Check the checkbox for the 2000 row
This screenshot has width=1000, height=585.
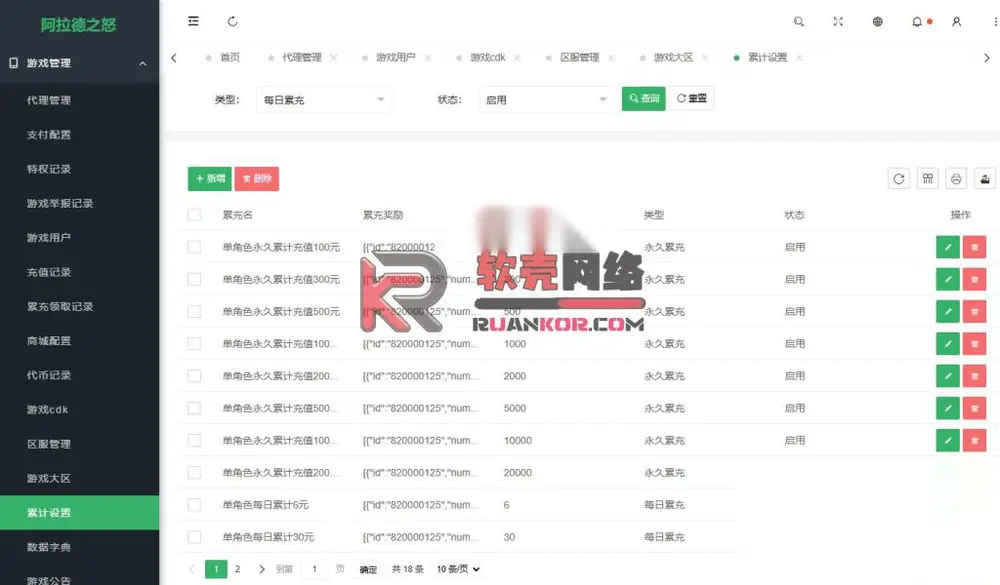point(195,376)
